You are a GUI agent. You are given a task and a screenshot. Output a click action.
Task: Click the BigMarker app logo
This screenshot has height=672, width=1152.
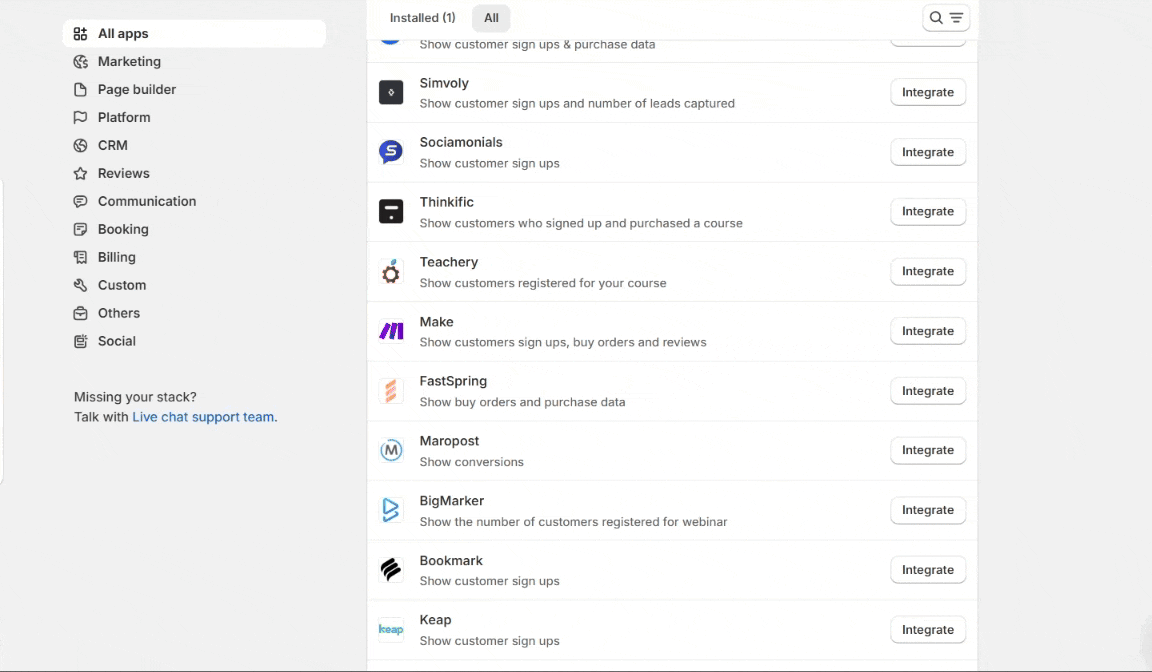click(x=391, y=510)
